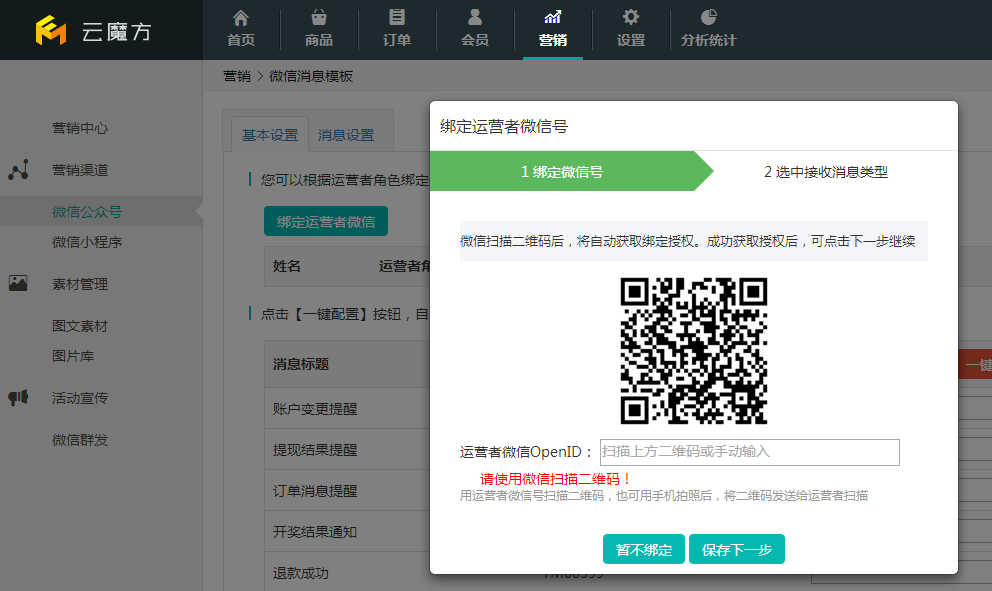Click the 素材管理 sidebar section label
This screenshot has height=591, width=992.
pos(80,284)
